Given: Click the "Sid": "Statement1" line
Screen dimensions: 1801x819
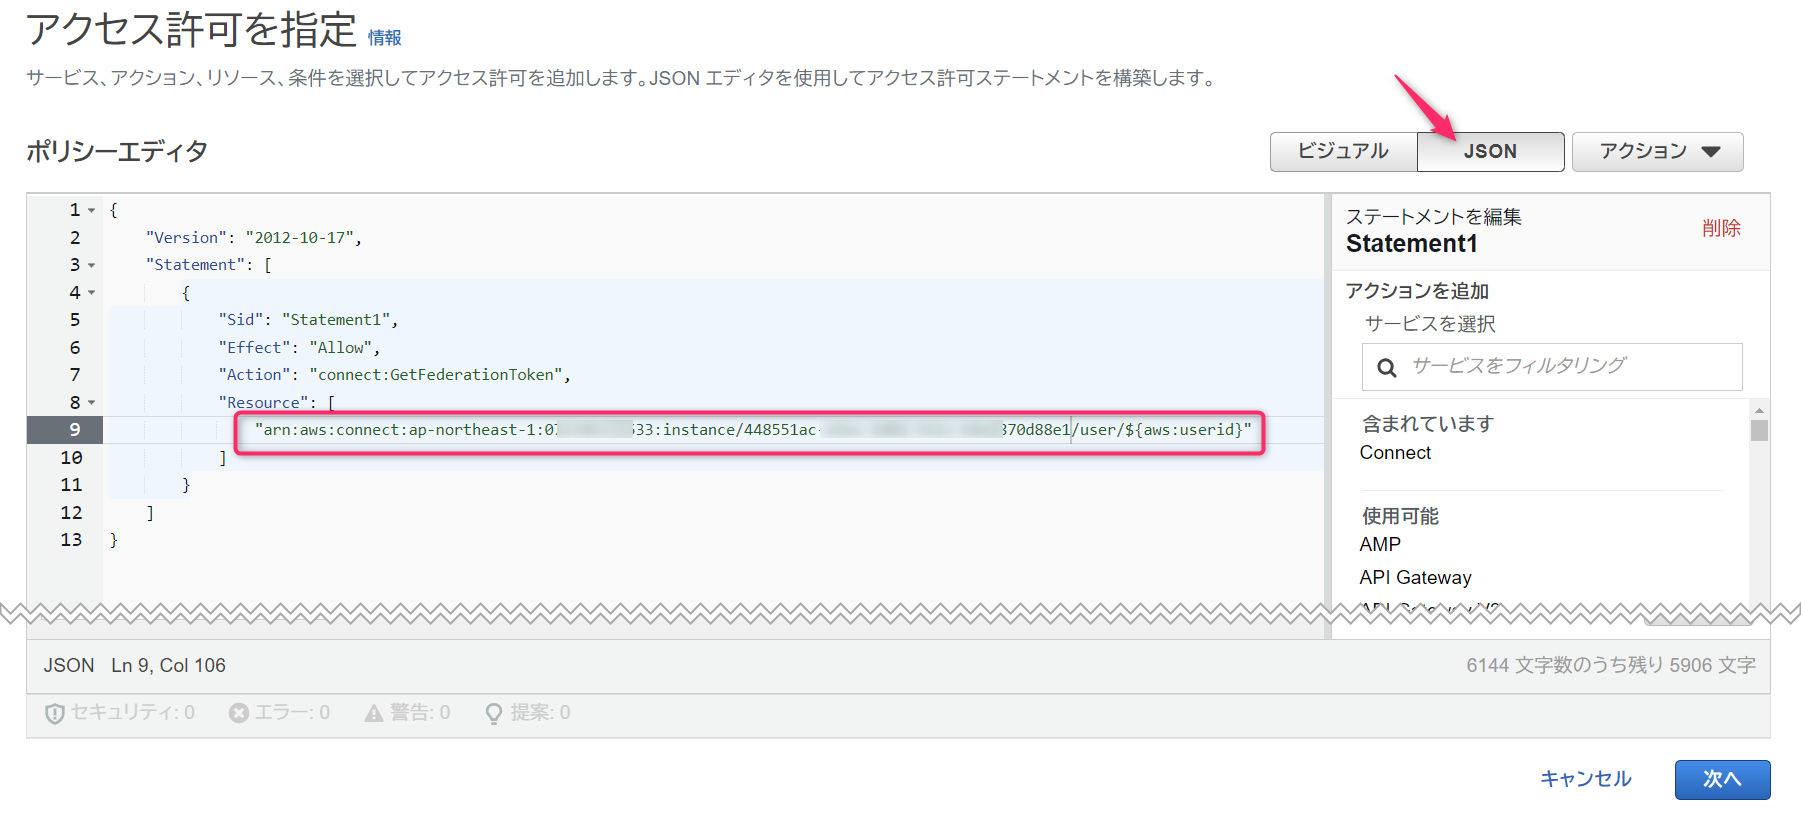Looking at the screenshot, I should [x=308, y=320].
